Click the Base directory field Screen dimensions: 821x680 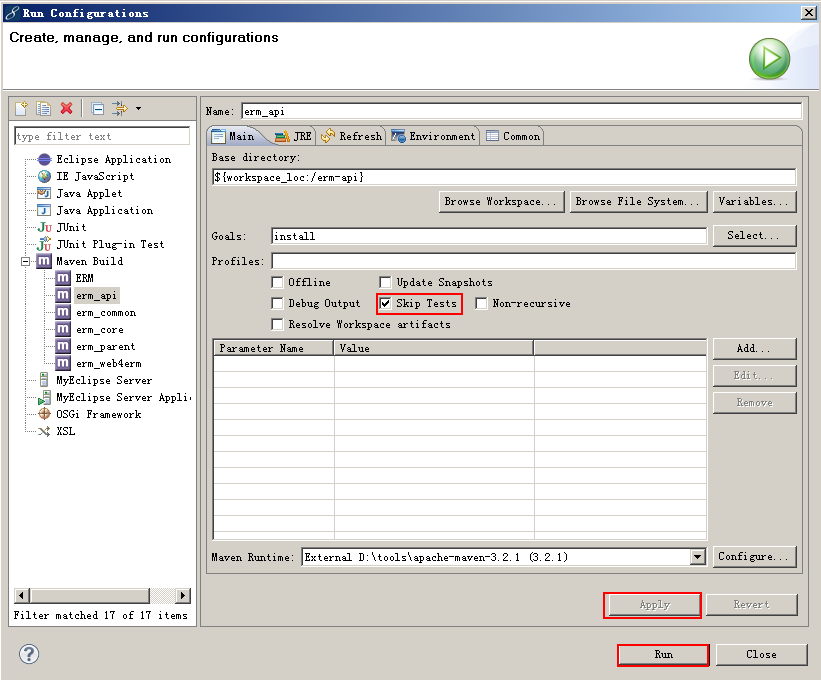tap(504, 177)
